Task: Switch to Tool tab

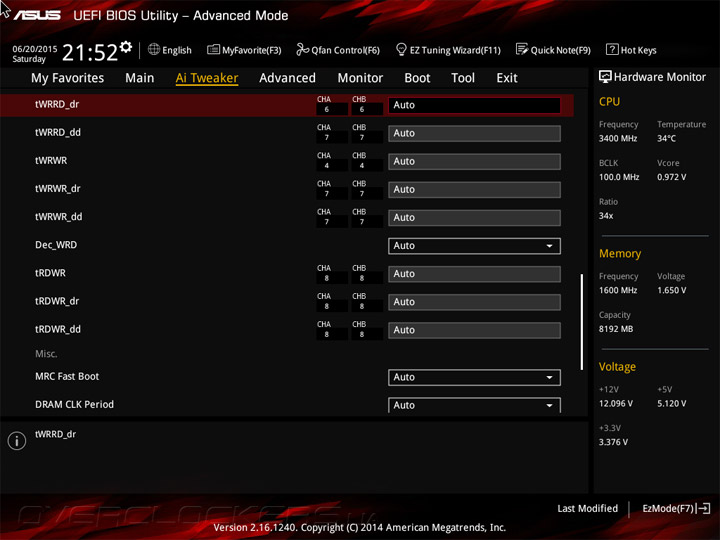Action: [463, 78]
